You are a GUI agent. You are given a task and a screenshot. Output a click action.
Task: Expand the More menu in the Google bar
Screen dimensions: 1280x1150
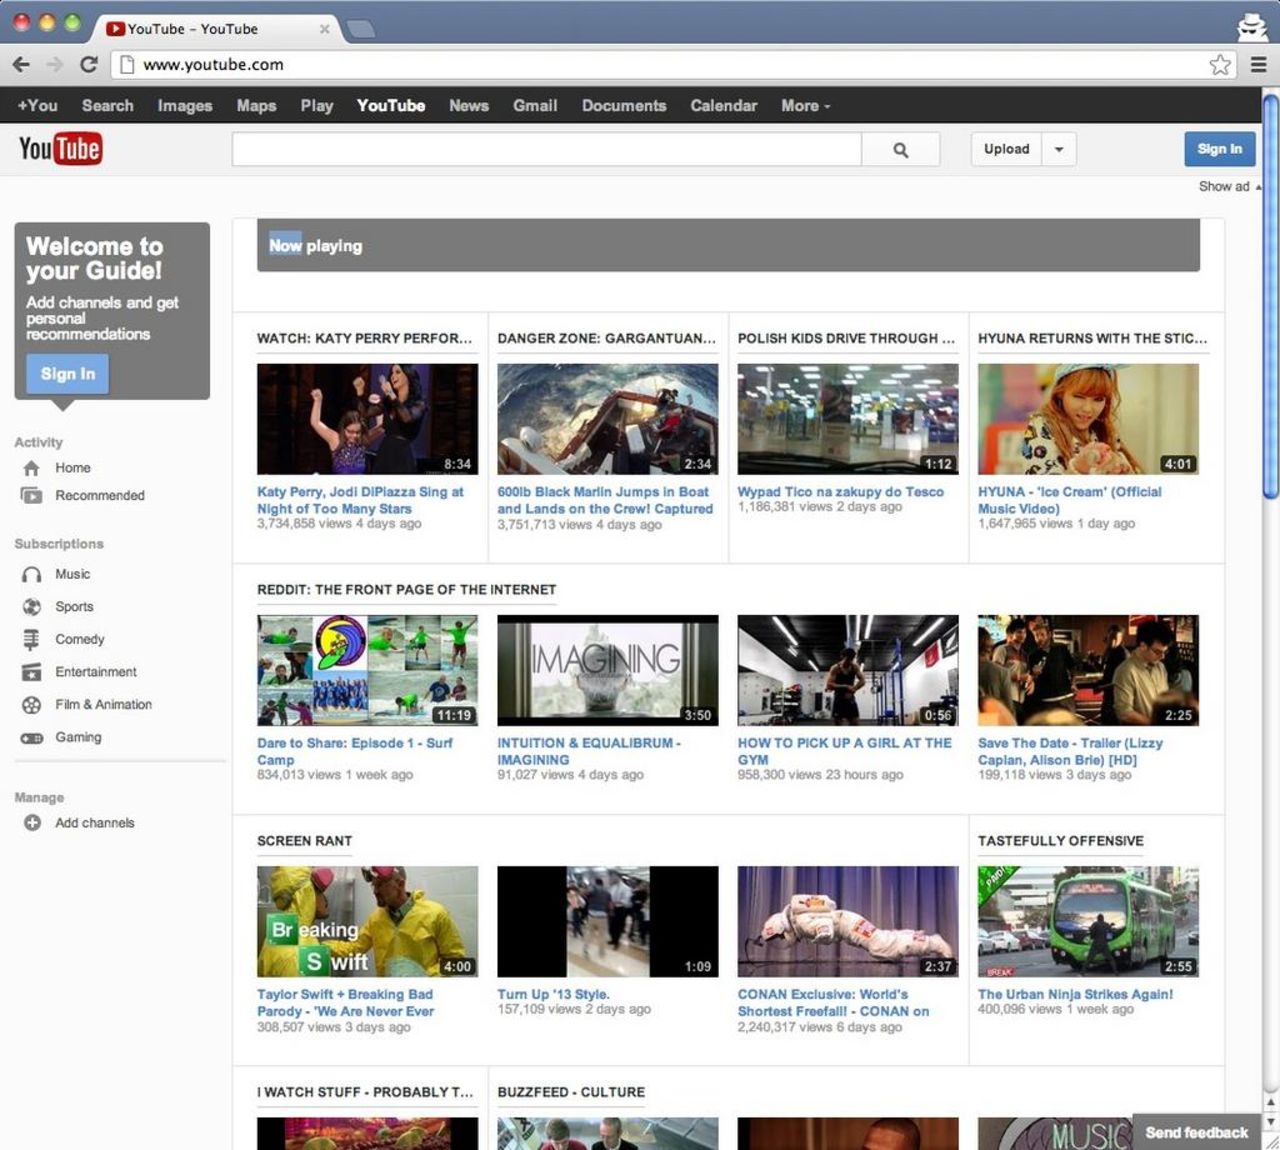click(x=804, y=105)
